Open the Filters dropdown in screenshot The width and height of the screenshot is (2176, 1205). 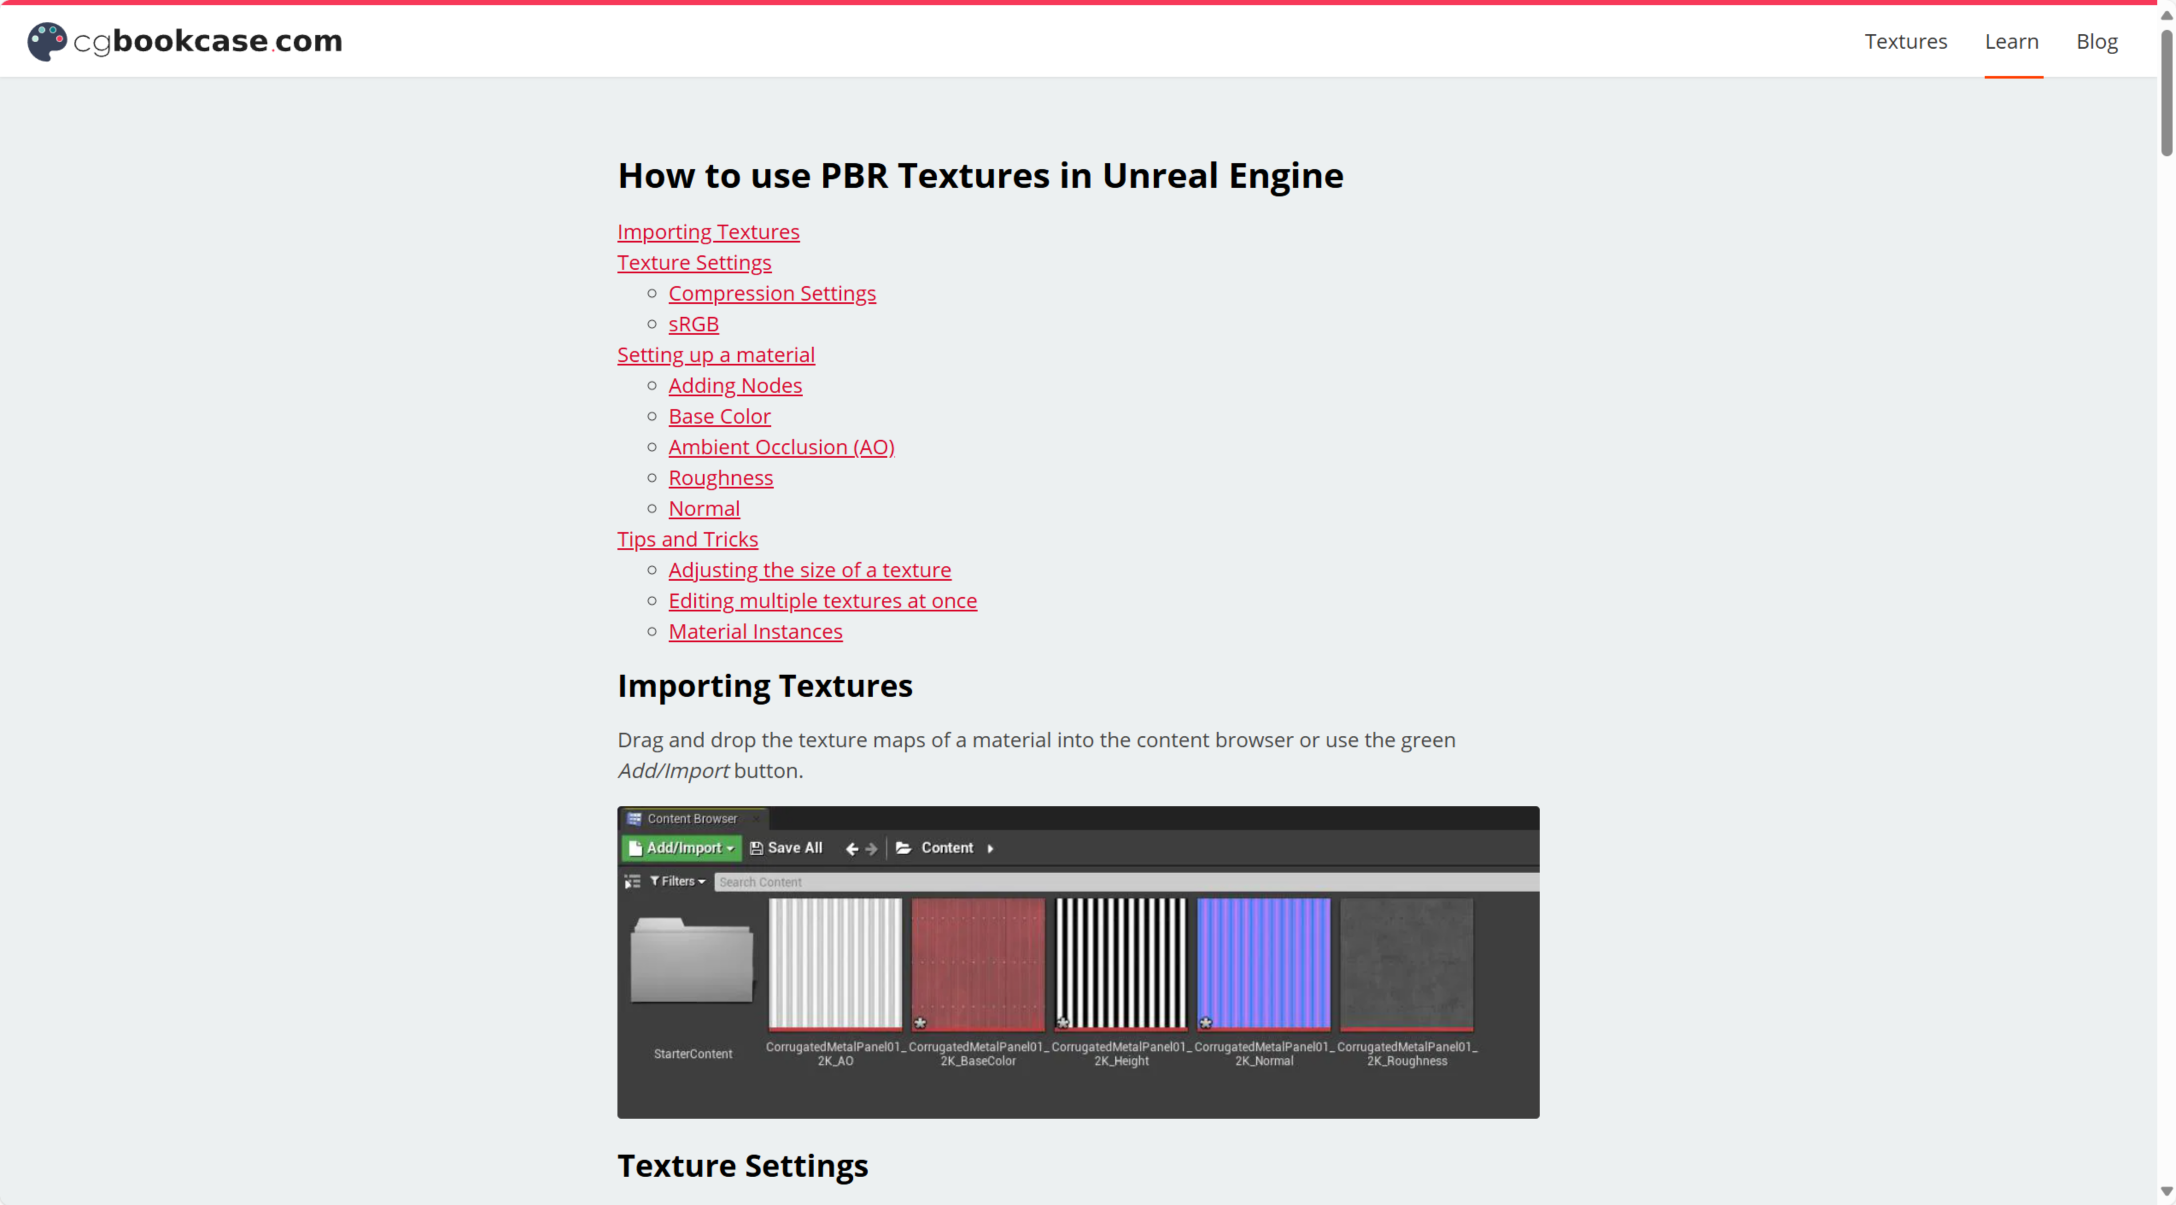click(678, 882)
